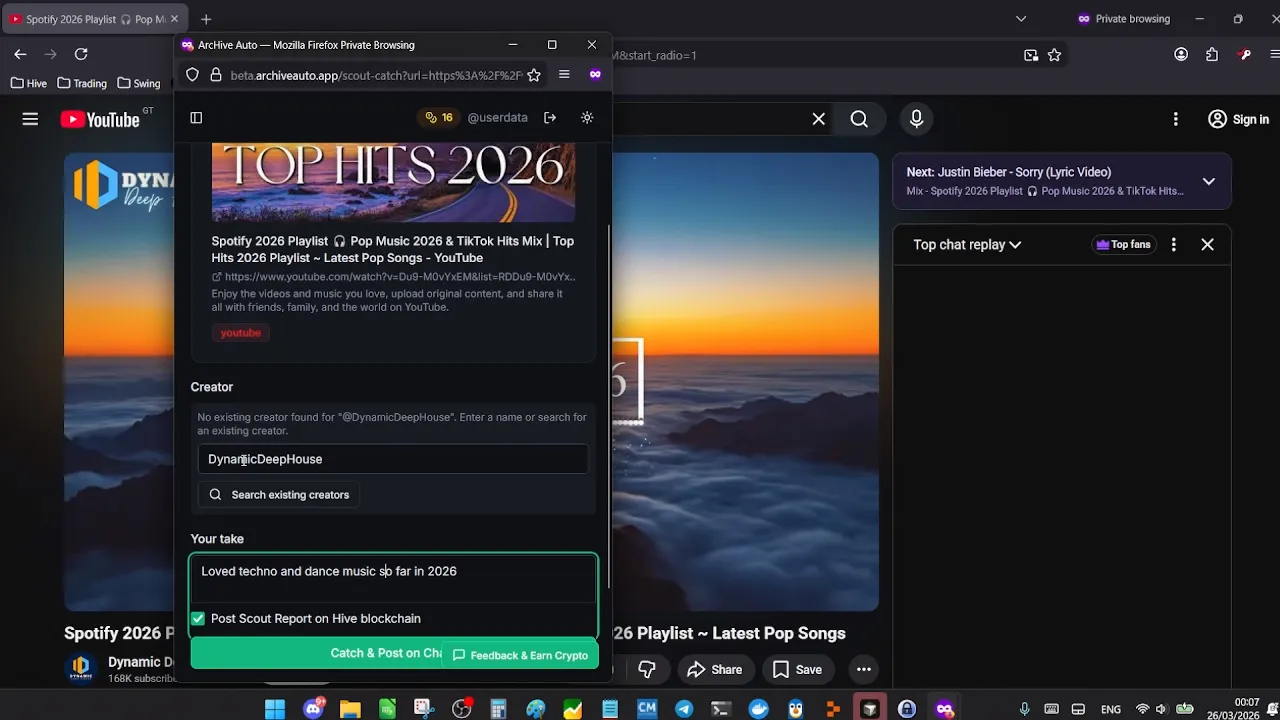Open the Firefox tab list chevron
This screenshot has width=1280, height=720.
pyautogui.click(x=1021, y=18)
